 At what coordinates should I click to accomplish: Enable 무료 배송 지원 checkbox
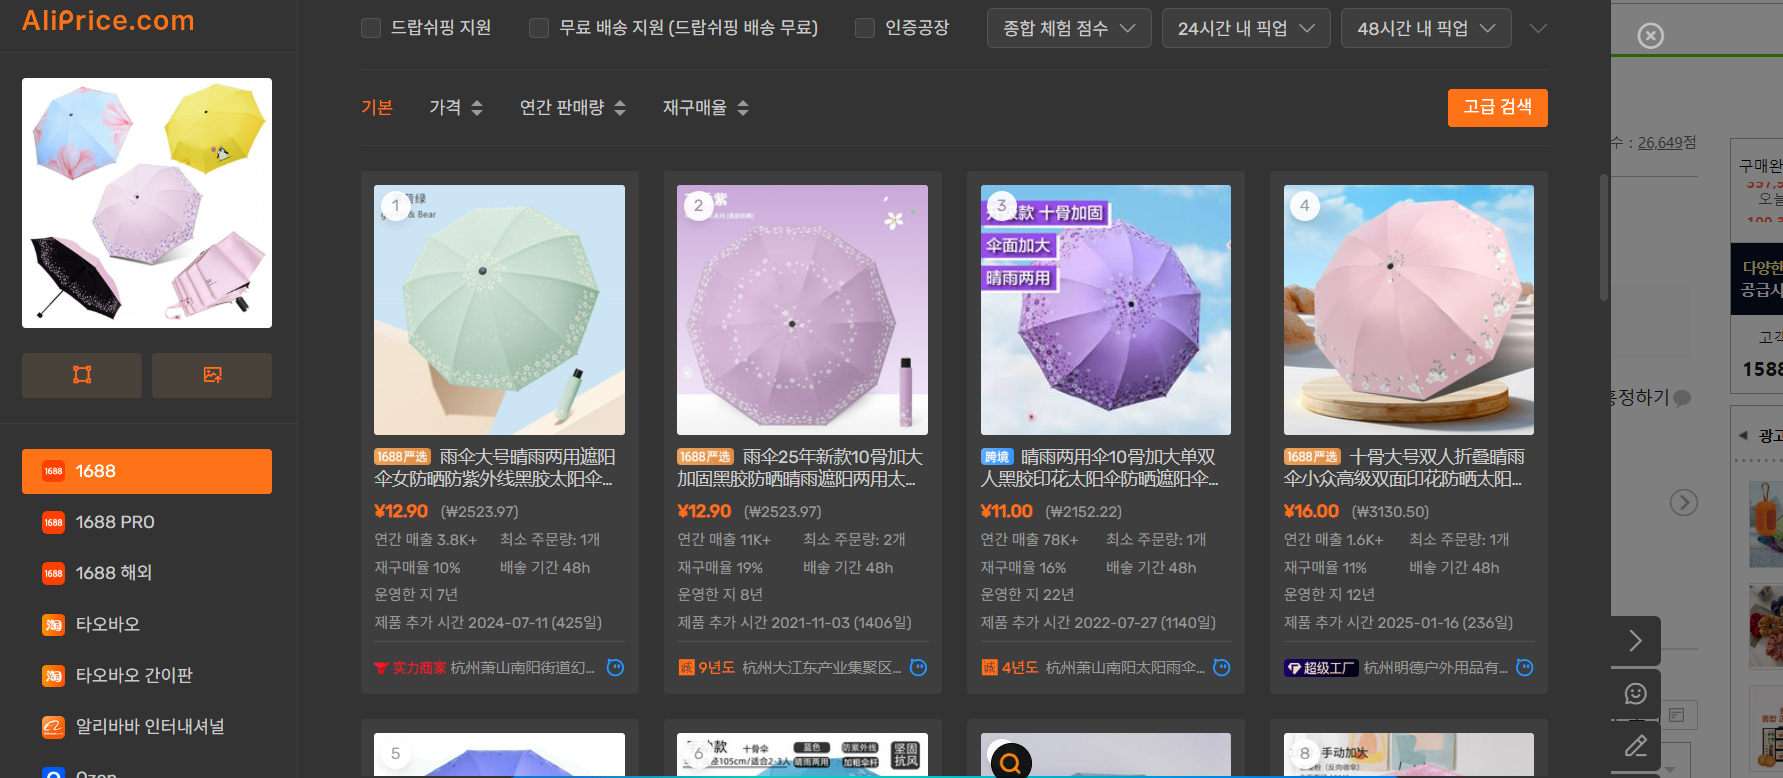(x=539, y=28)
